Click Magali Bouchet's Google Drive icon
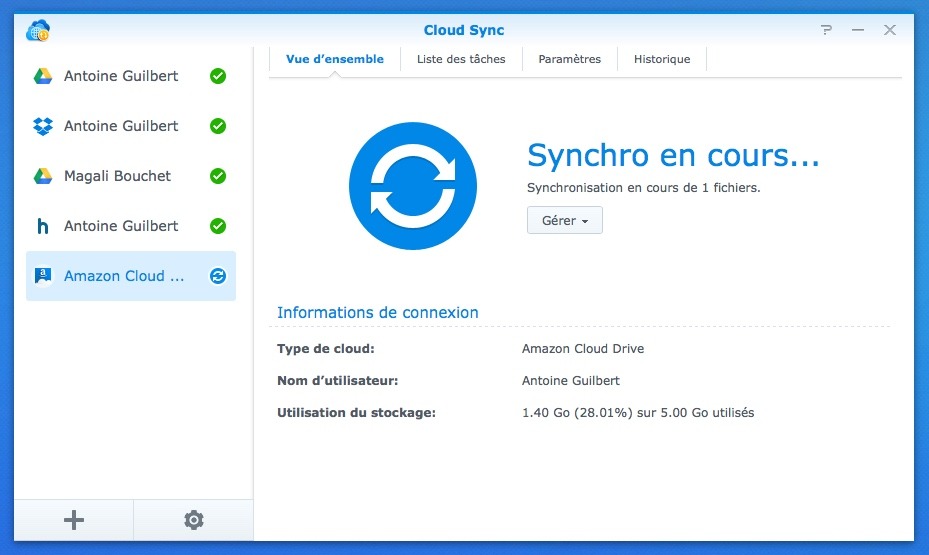This screenshot has width=929, height=555. 43,176
